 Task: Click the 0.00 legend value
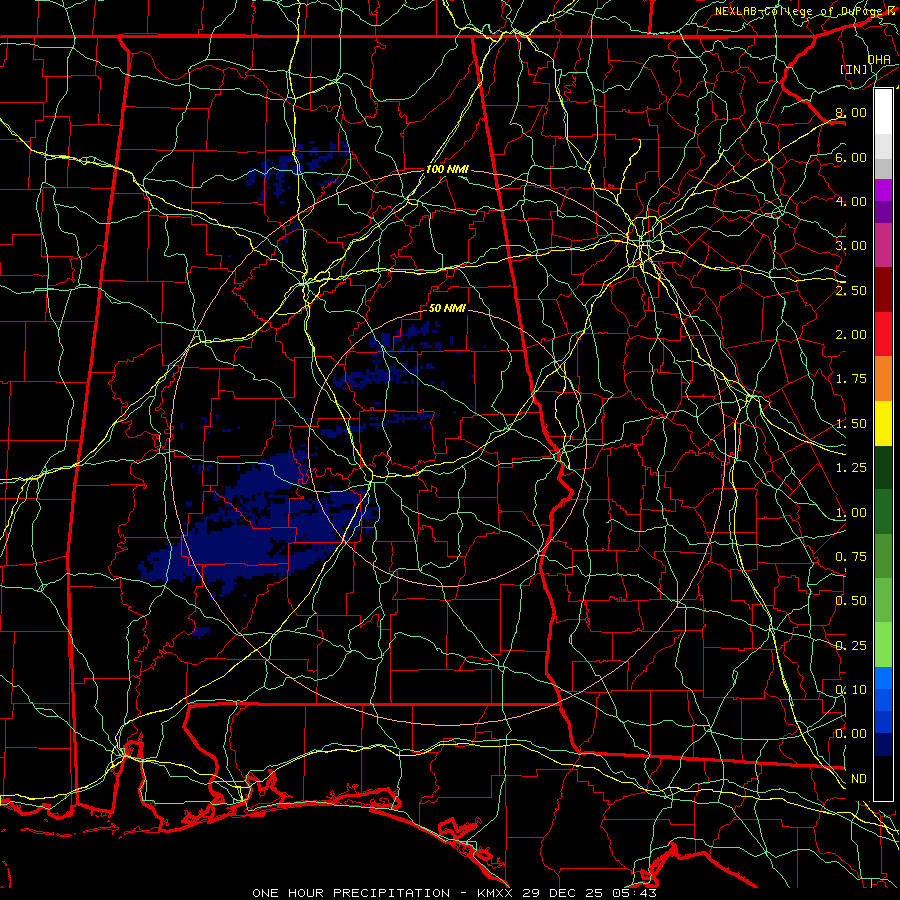tap(851, 734)
